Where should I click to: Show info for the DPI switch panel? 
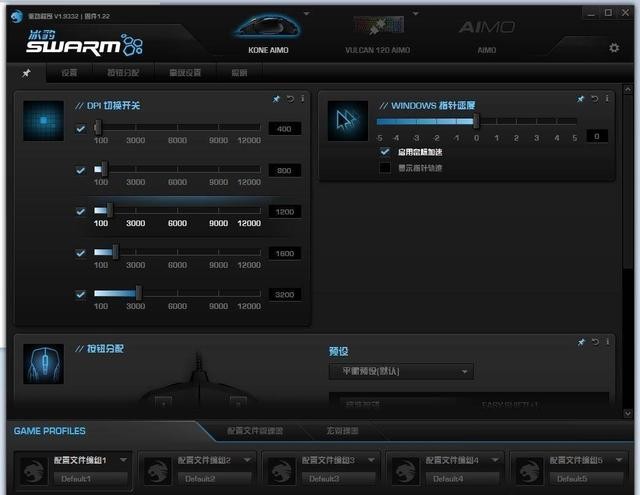pos(302,99)
